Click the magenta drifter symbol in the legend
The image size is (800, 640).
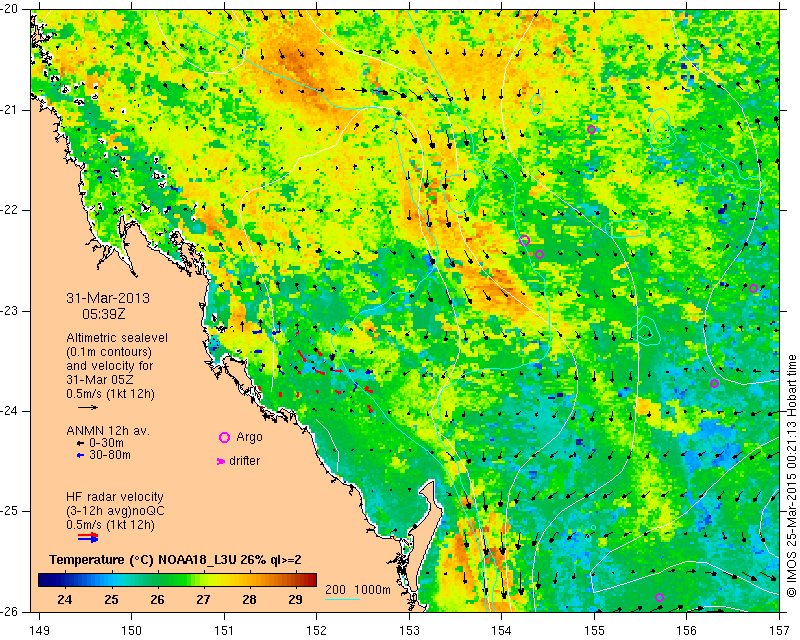[221, 461]
